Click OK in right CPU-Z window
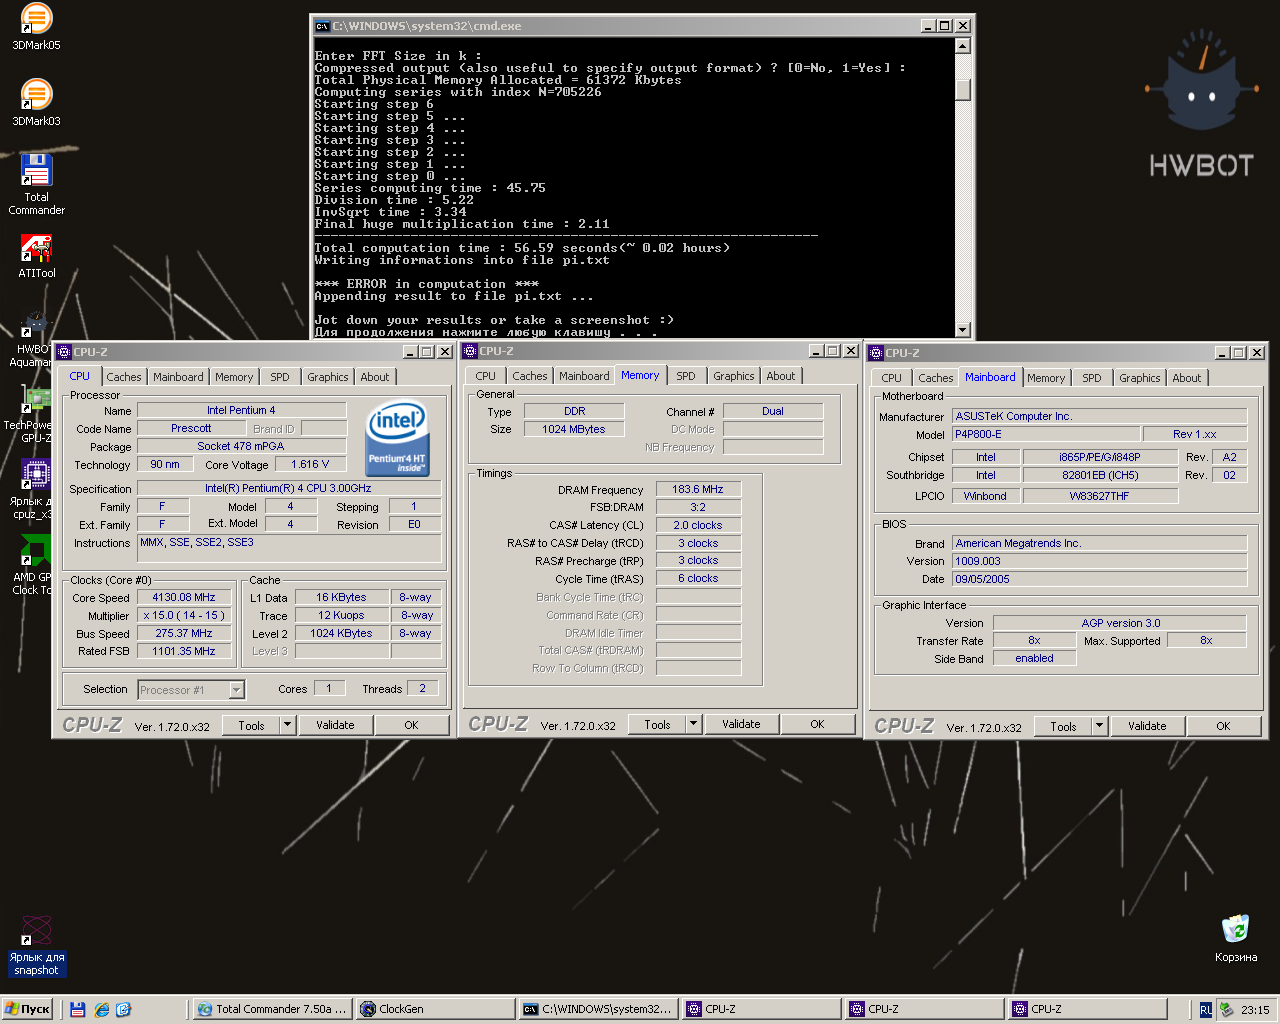Image resolution: width=1280 pixels, height=1024 pixels. click(x=1223, y=726)
